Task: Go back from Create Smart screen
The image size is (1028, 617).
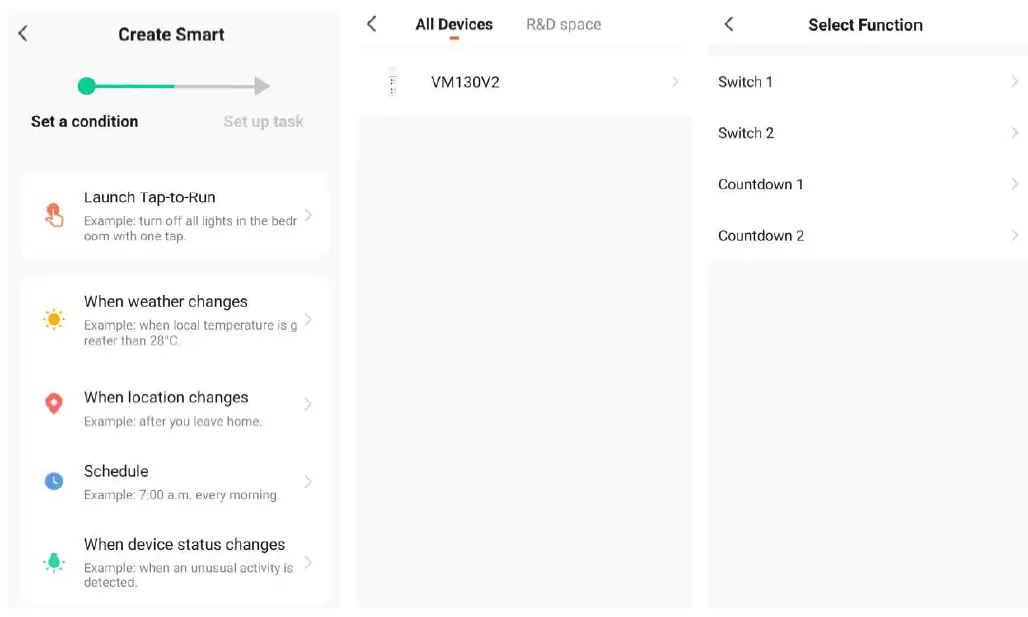Action: [x=23, y=33]
